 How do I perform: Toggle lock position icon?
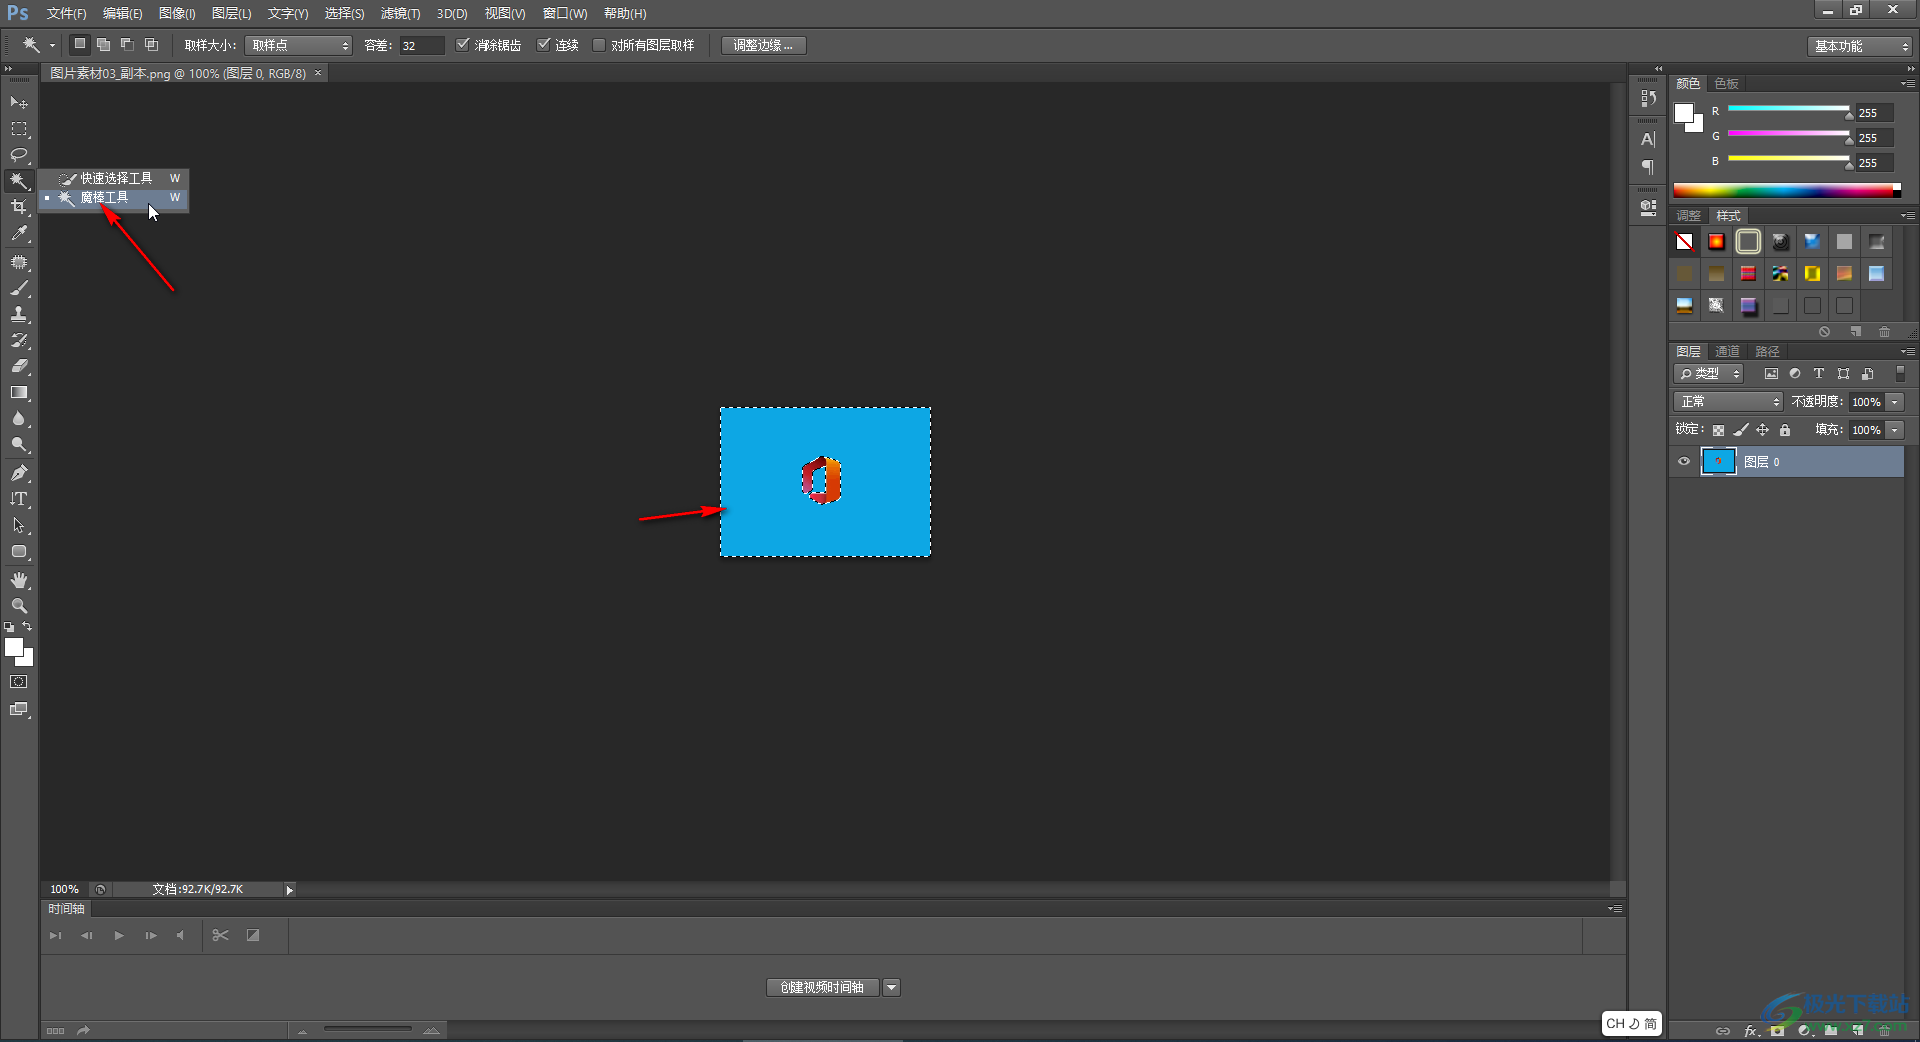tap(1763, 430)
